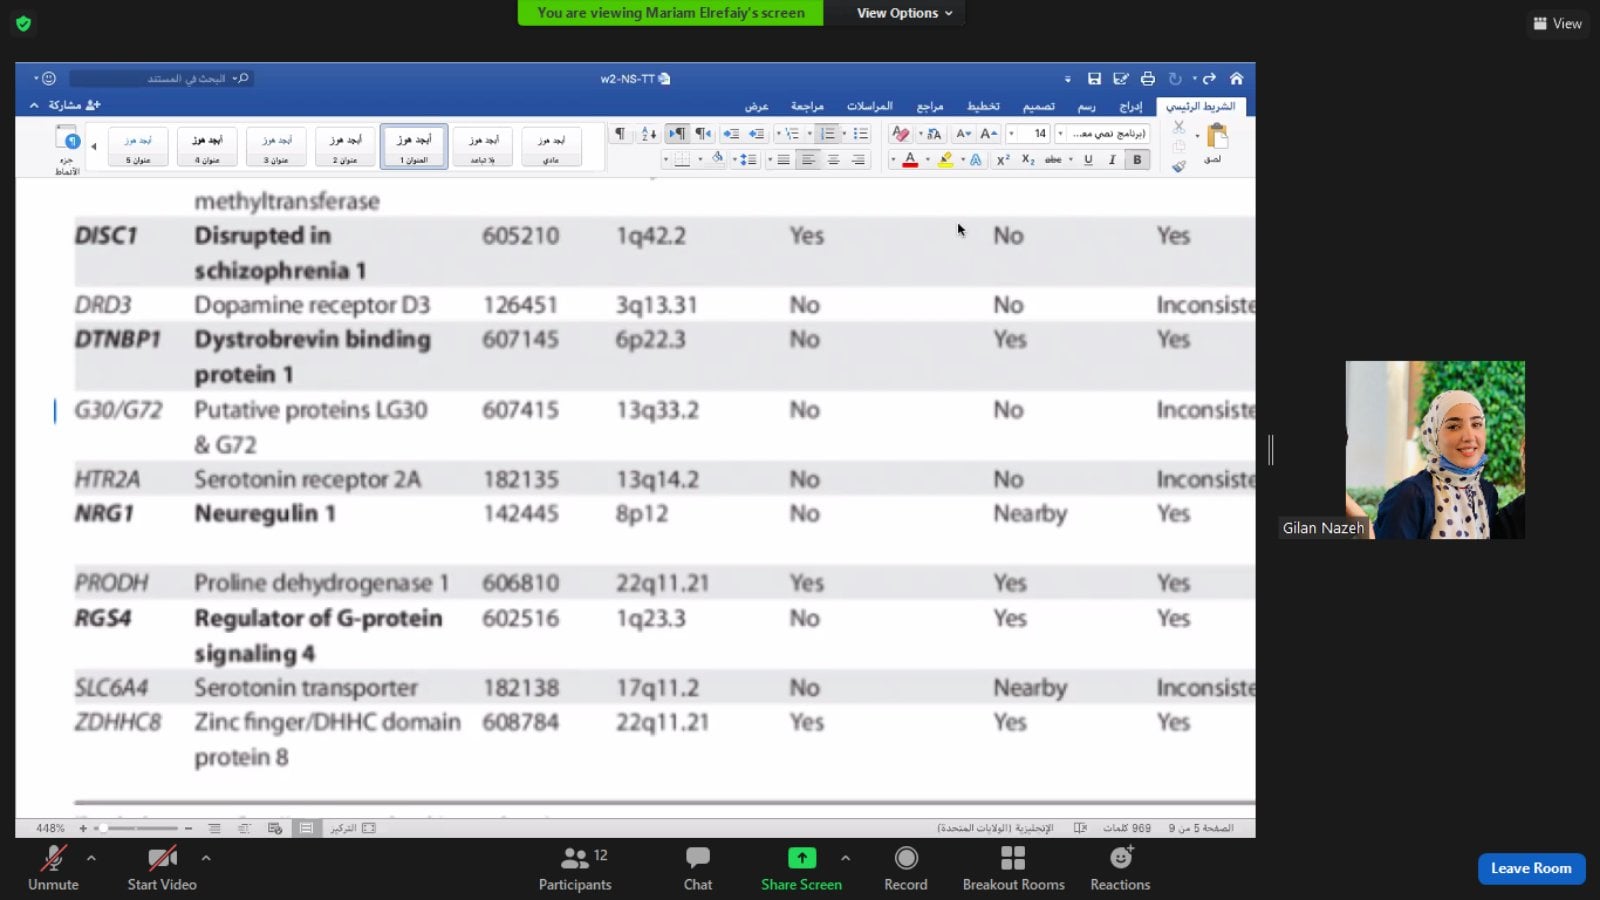Image resolution: width=1600 pixels, height=900 pixels.
Task: Start Video with the camera button
Action: click(x=161, y=858)
